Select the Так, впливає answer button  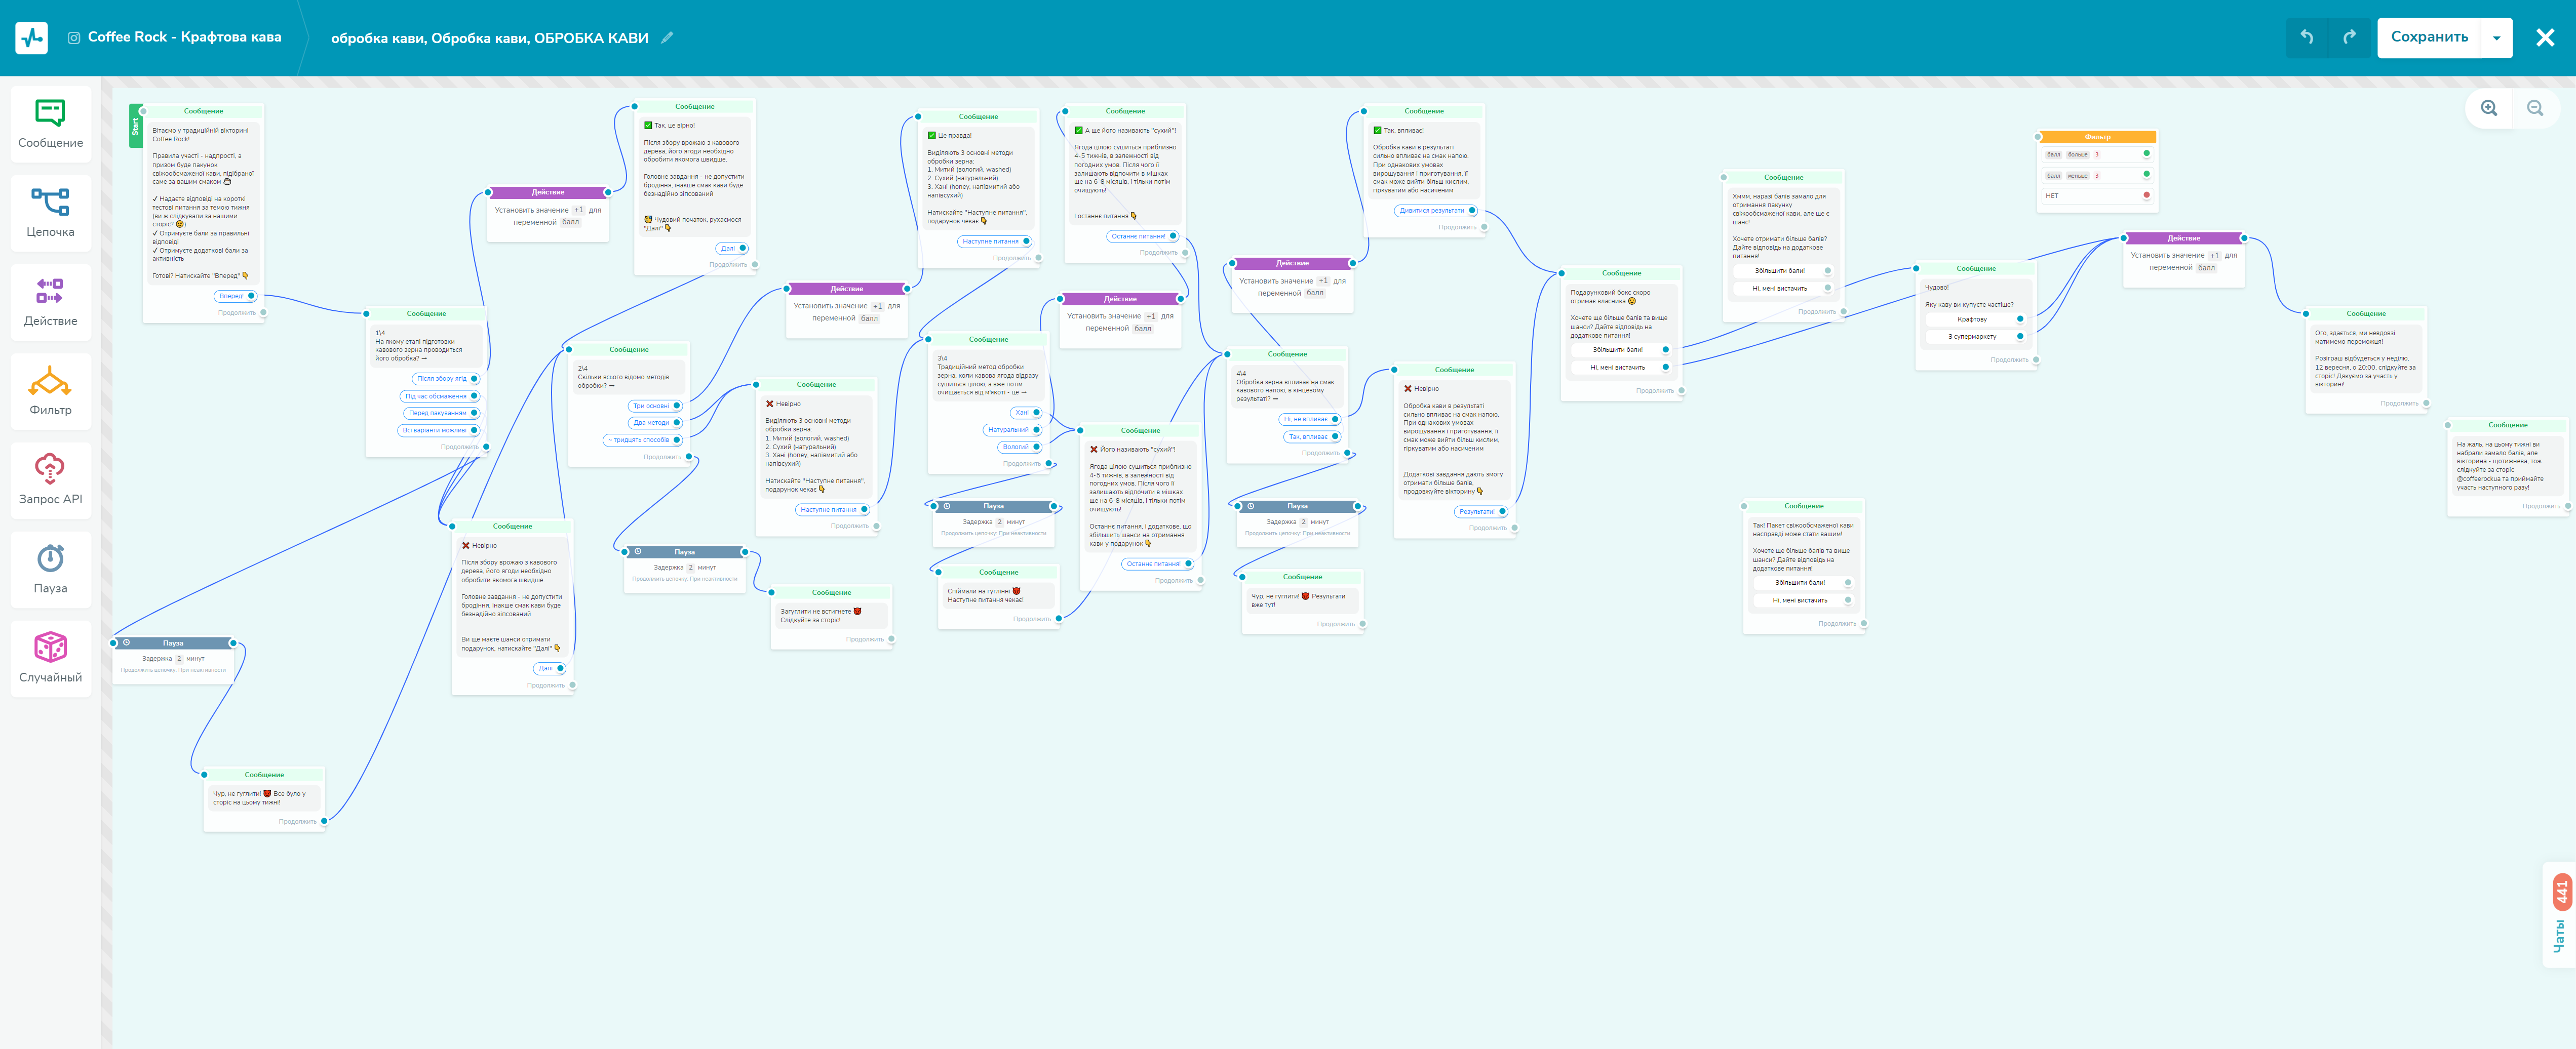(x=1312, y=437)
